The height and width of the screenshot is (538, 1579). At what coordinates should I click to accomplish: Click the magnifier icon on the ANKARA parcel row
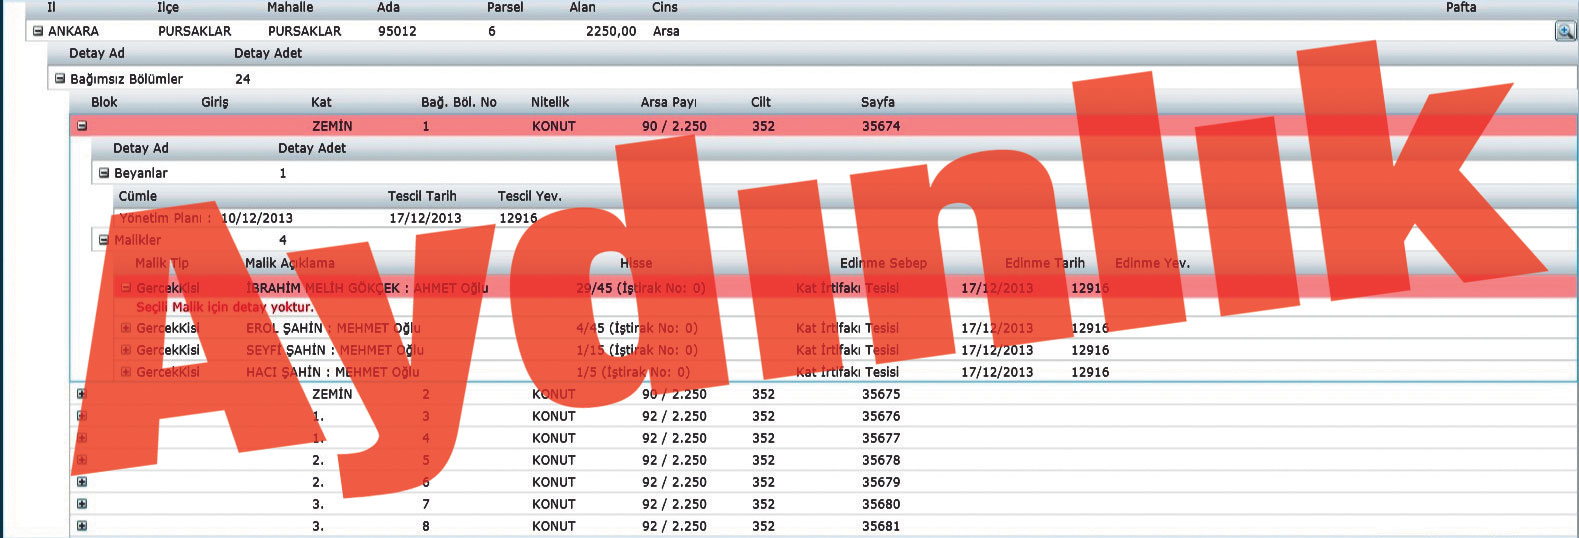pos(1565,31)
